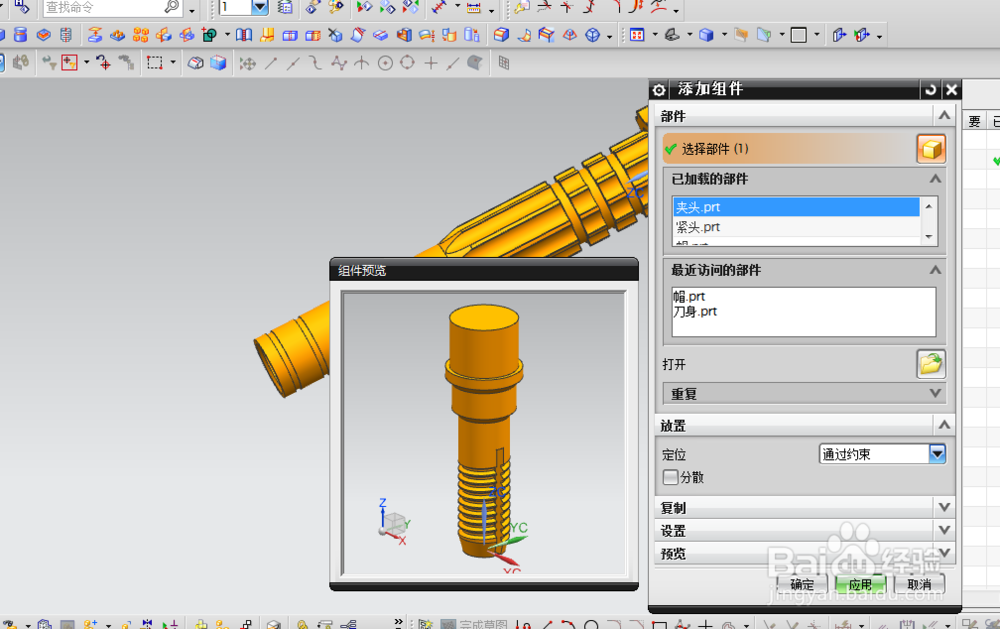Click the Pattern Feature icon with orange cubes
Viewport: 1000px width, 629px height.
[x=141, y=35]
